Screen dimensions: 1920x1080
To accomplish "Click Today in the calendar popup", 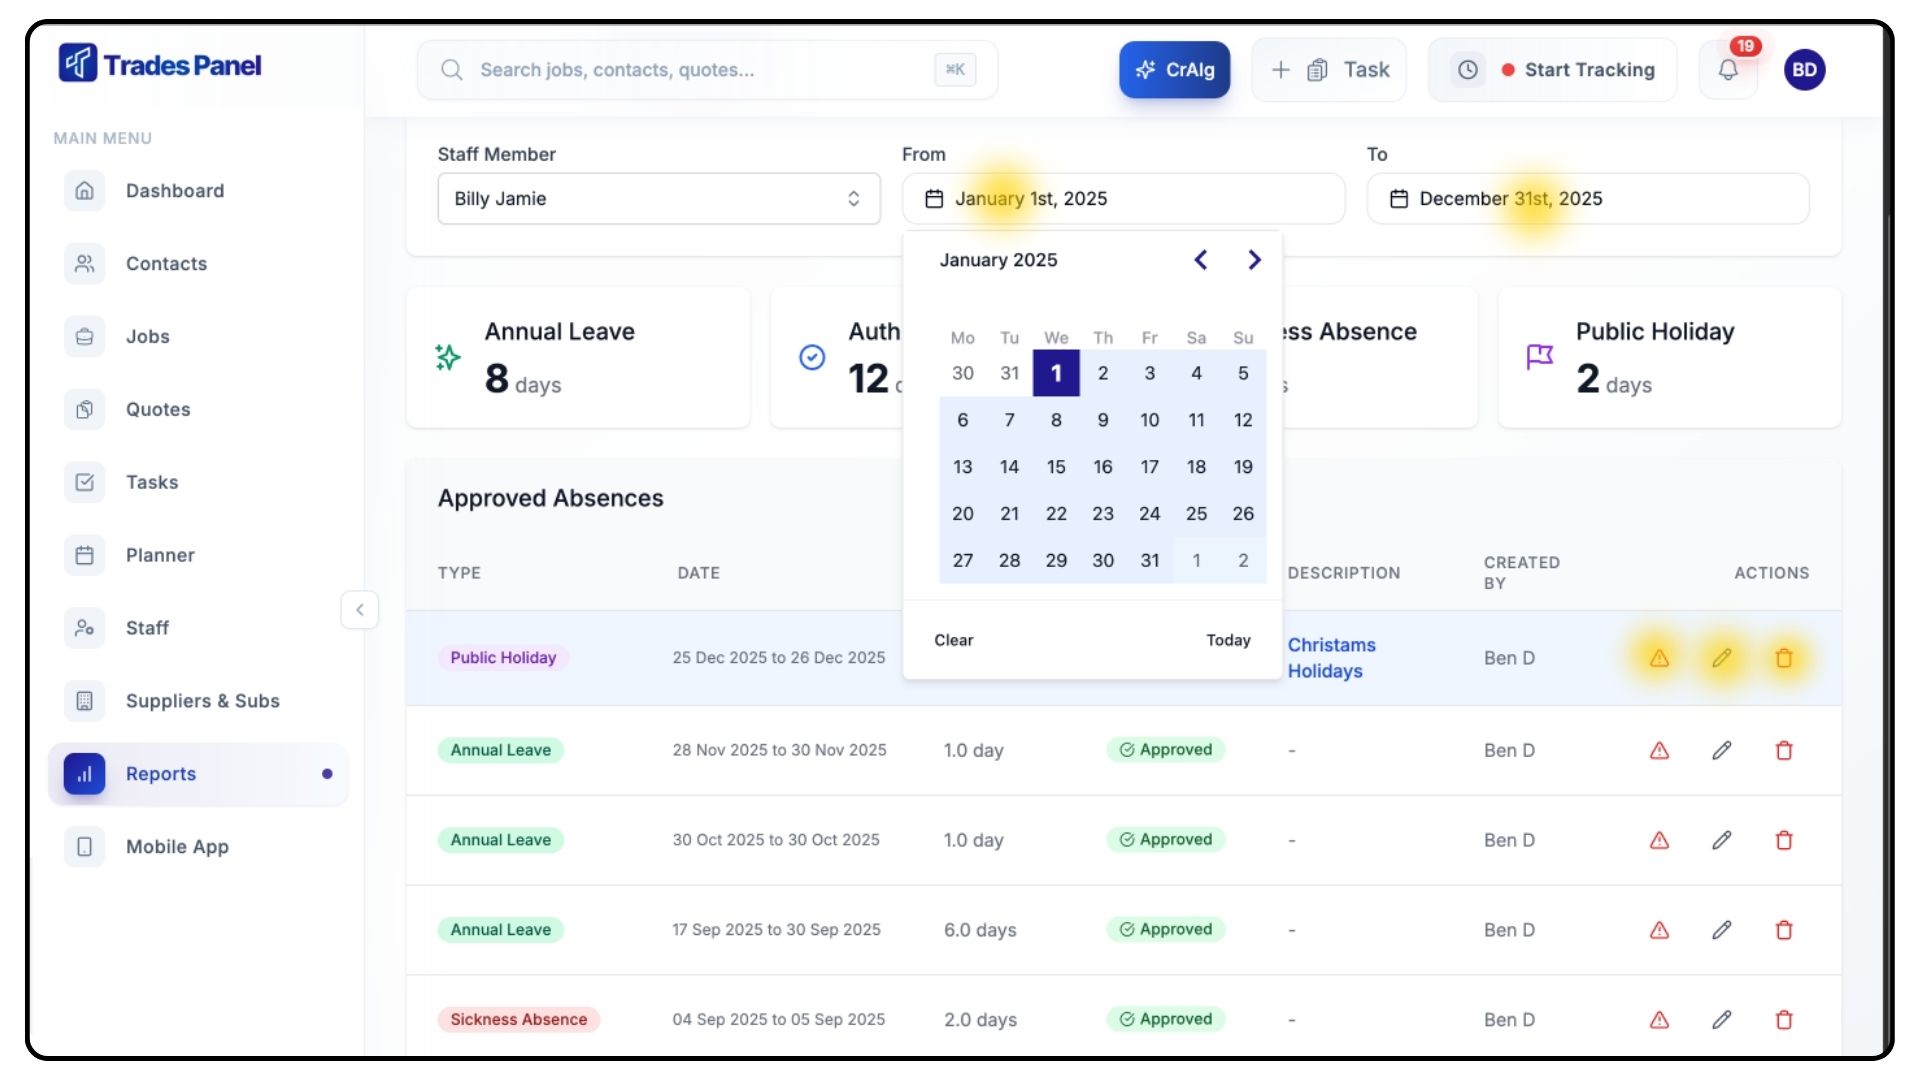I will coord(1228,640).
